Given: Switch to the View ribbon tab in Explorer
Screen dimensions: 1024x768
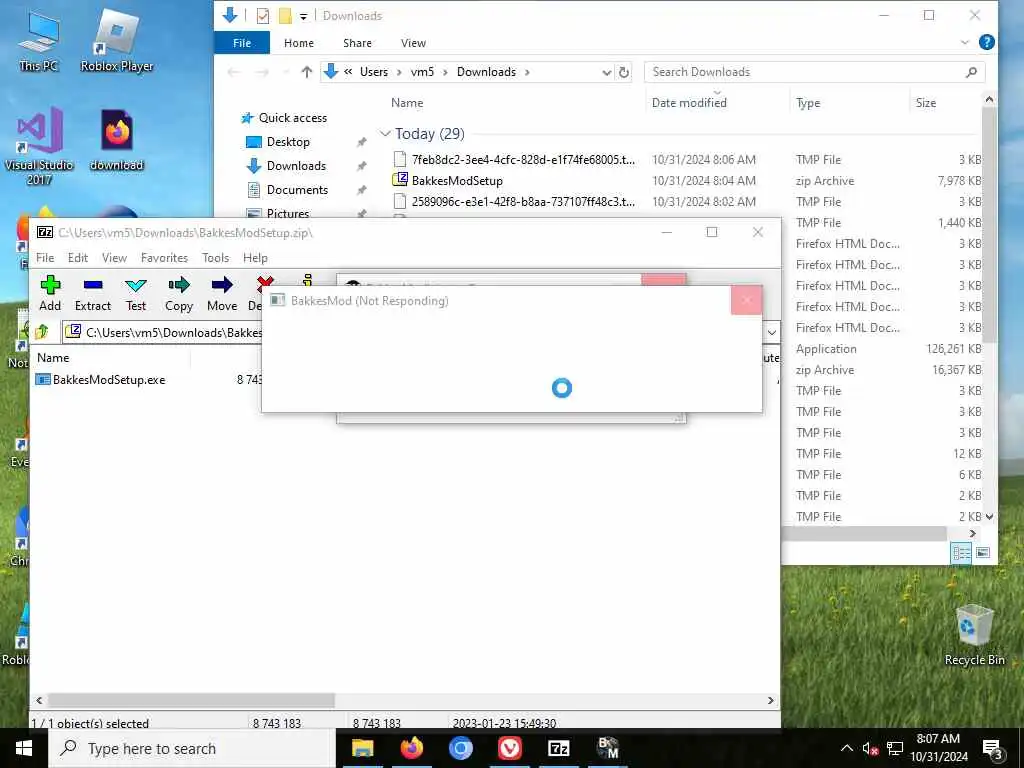Looking at the screenshot, I should click(x=413, y=43).
